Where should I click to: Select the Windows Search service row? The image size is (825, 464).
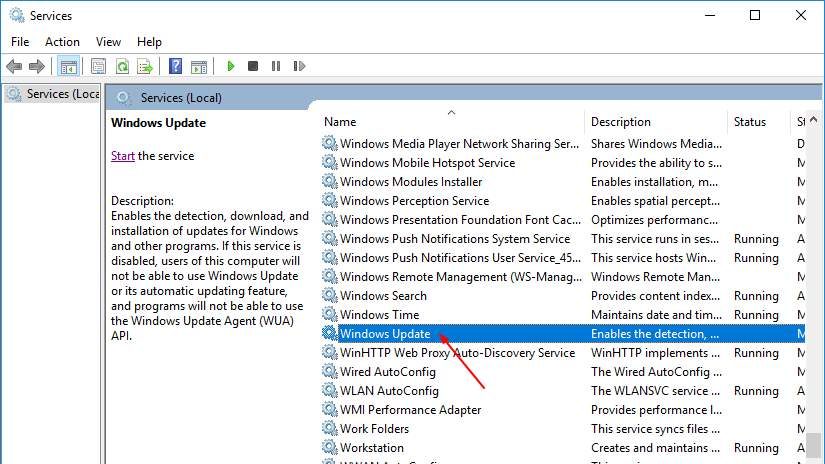pyautogui.click(x=383, y=296)
